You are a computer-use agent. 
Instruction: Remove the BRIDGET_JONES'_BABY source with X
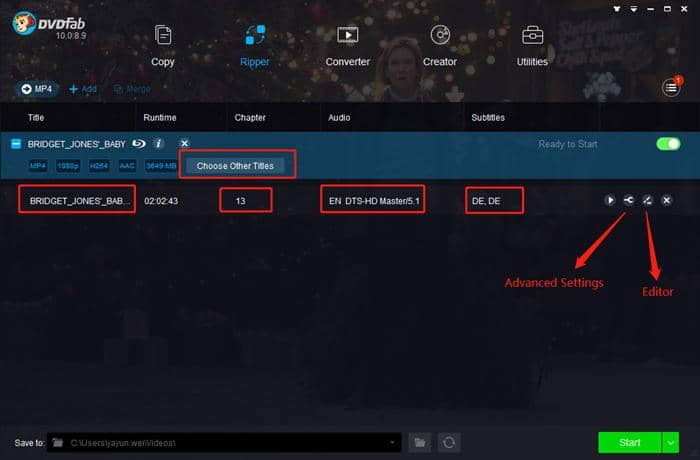click(184, 143)
